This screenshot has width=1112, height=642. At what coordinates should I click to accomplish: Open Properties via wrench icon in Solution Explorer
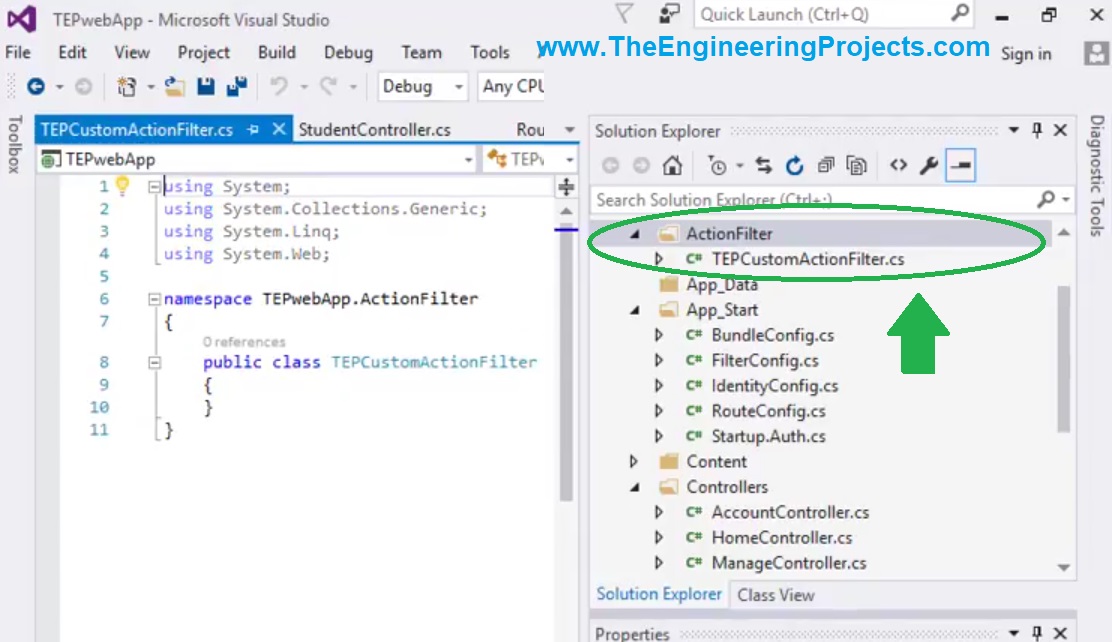click(929, 165)
